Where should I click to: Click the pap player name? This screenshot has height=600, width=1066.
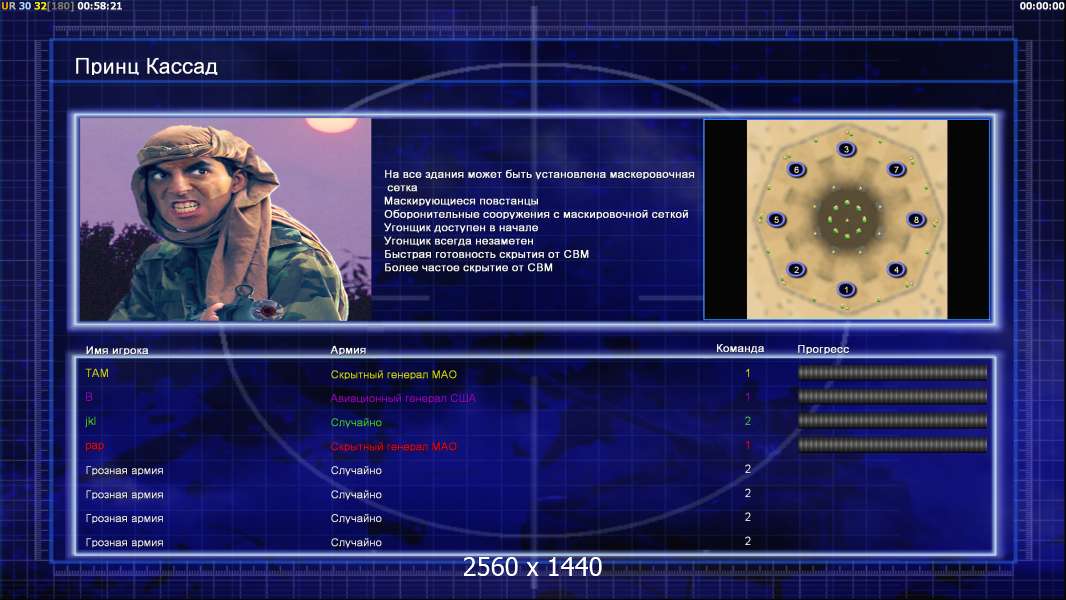[94, 446]
